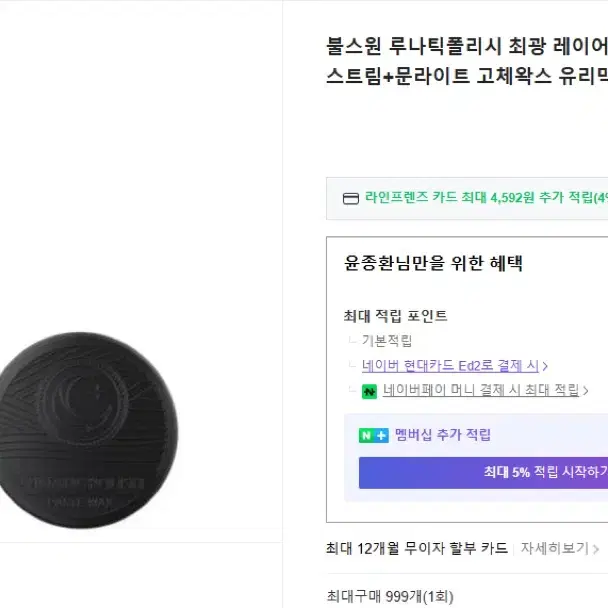Expand the chevron after 네이버 현대카드 Ed2 link
This screenshot has width=608, height=608.
tap(545, 366)
